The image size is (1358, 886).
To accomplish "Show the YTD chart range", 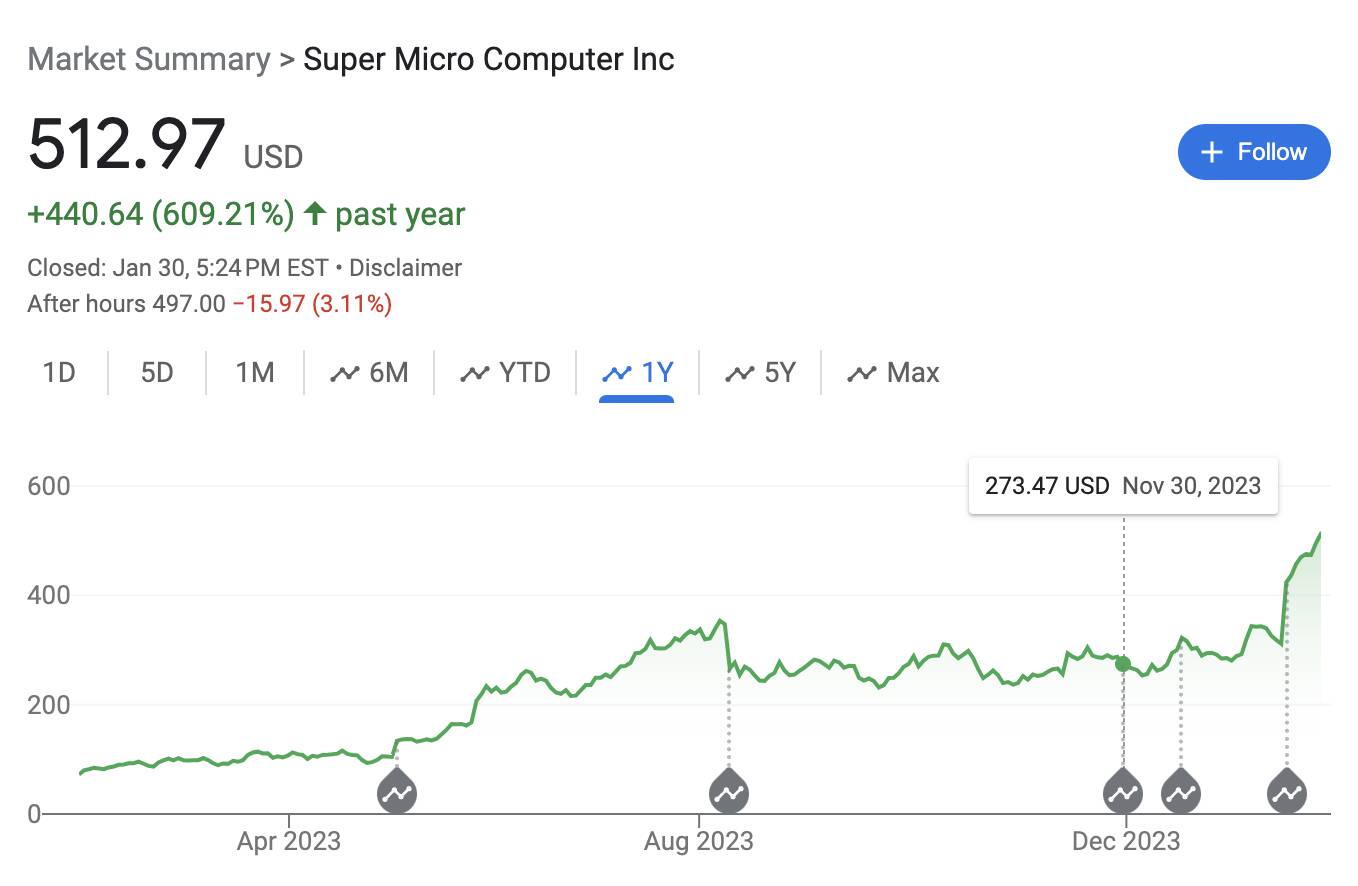I will pyautogui.click(x=506, y=373).
